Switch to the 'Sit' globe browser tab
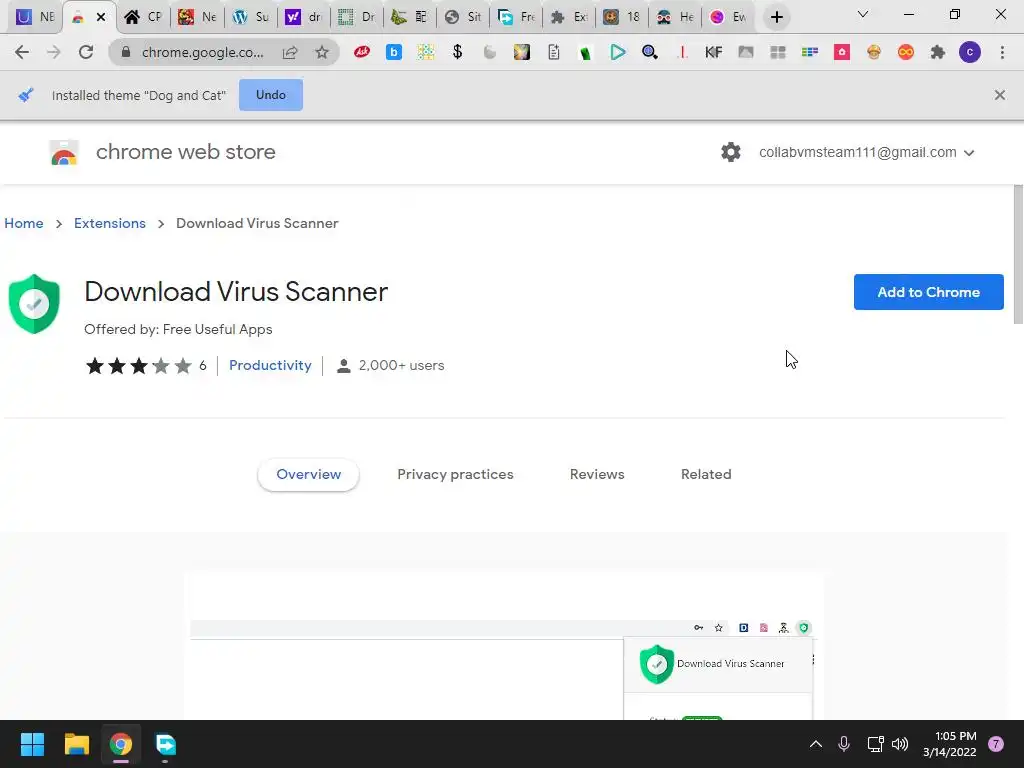The height and width of the screenshot is (768, 1024). 463,17
